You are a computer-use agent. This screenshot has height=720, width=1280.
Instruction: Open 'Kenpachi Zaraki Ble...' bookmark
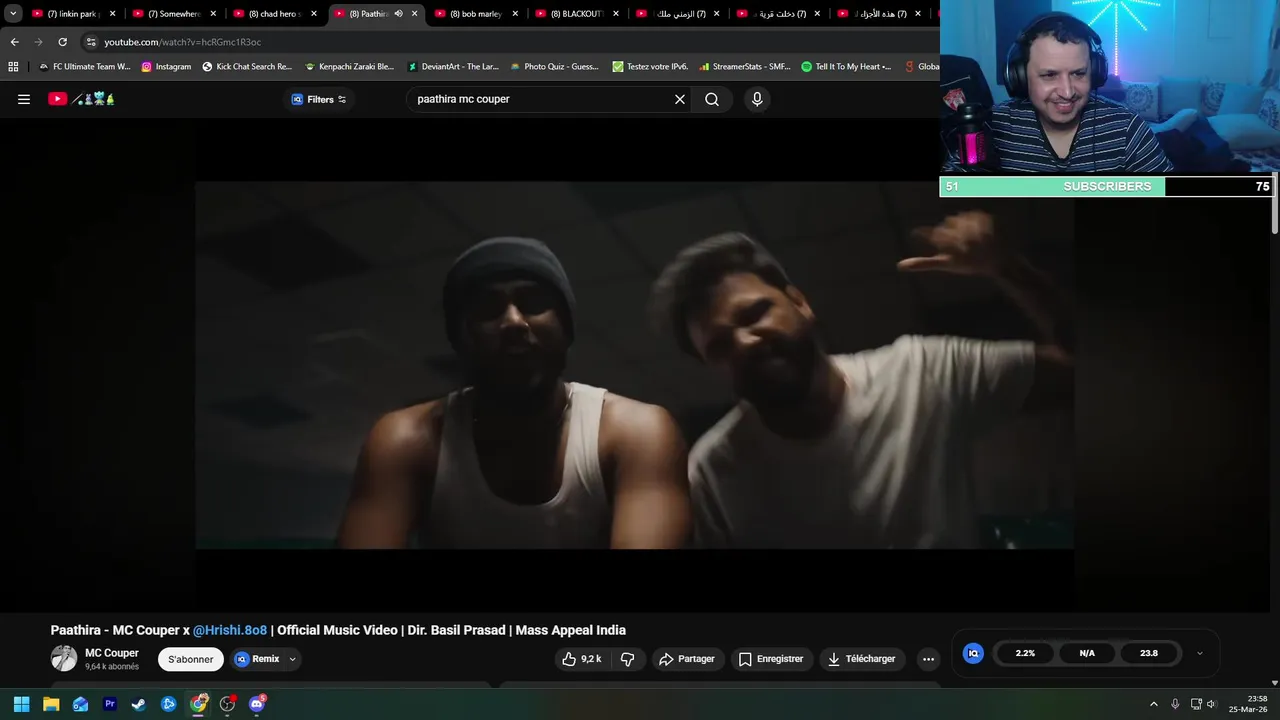(x=350, y=67)
